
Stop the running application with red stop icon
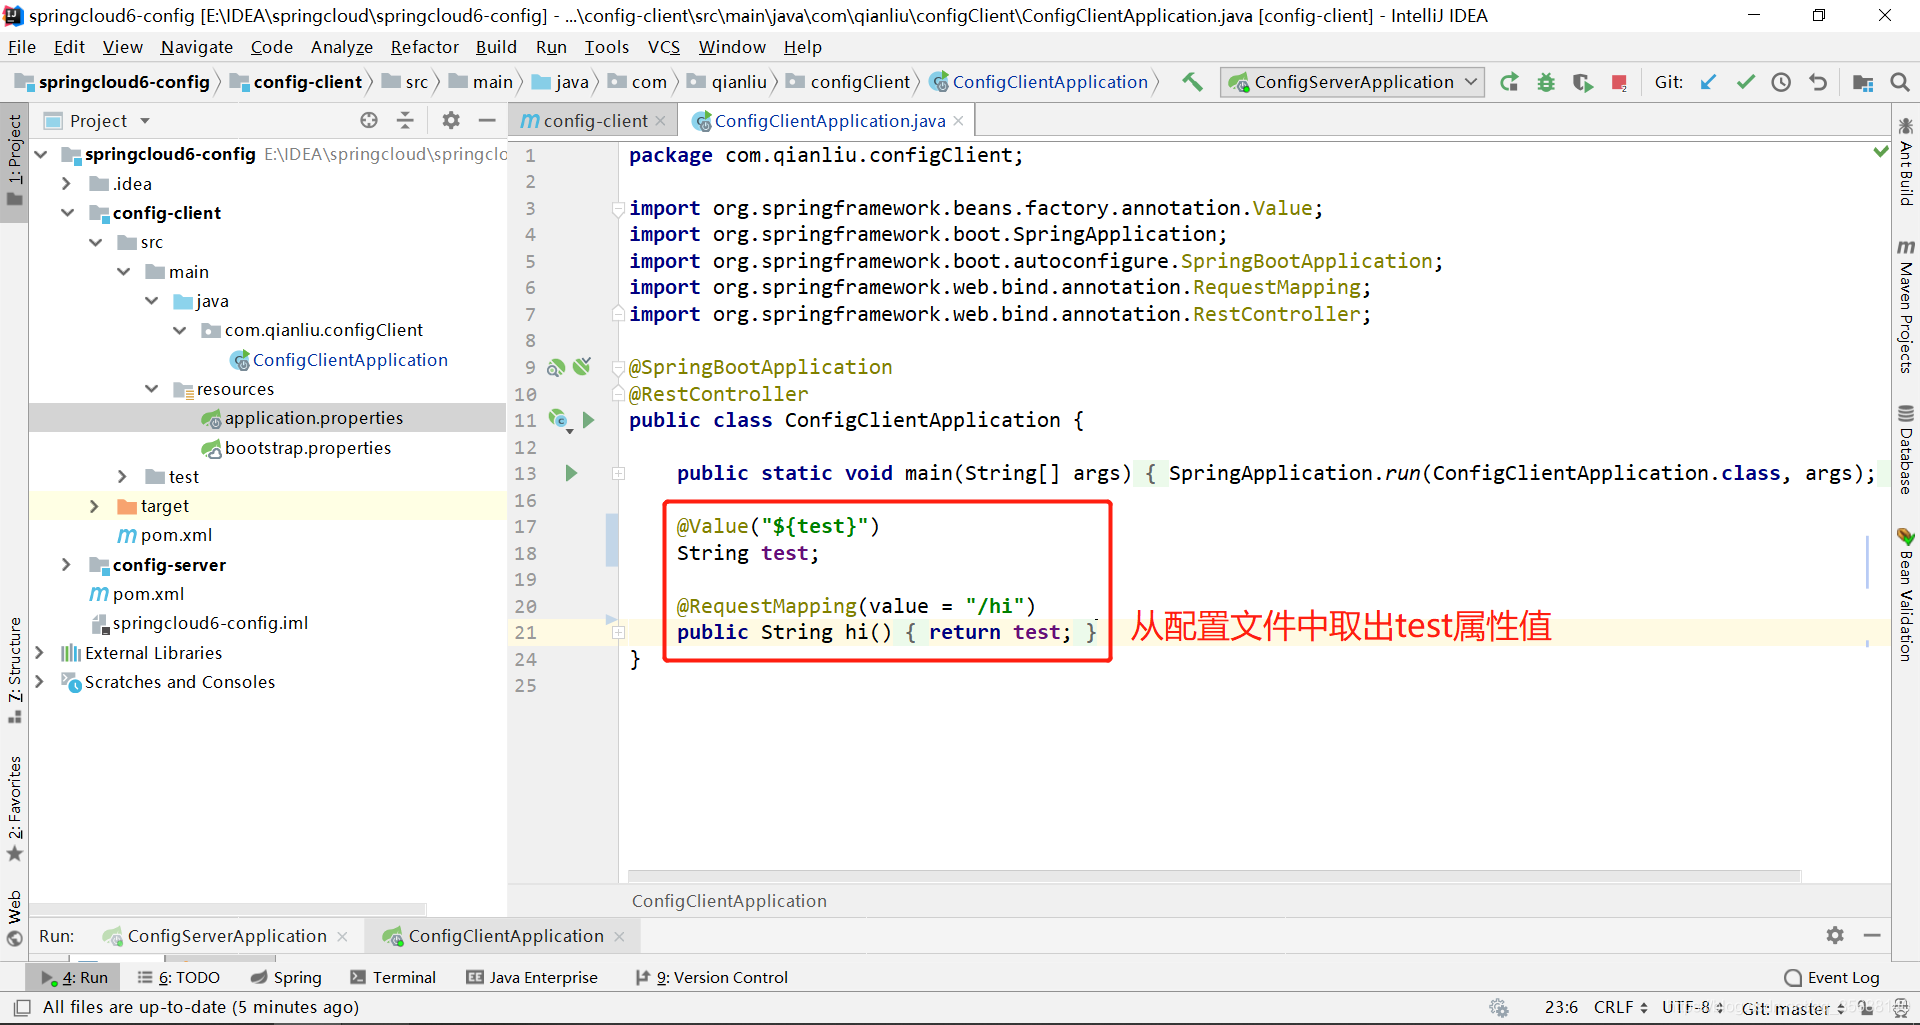coord(1619,82)
